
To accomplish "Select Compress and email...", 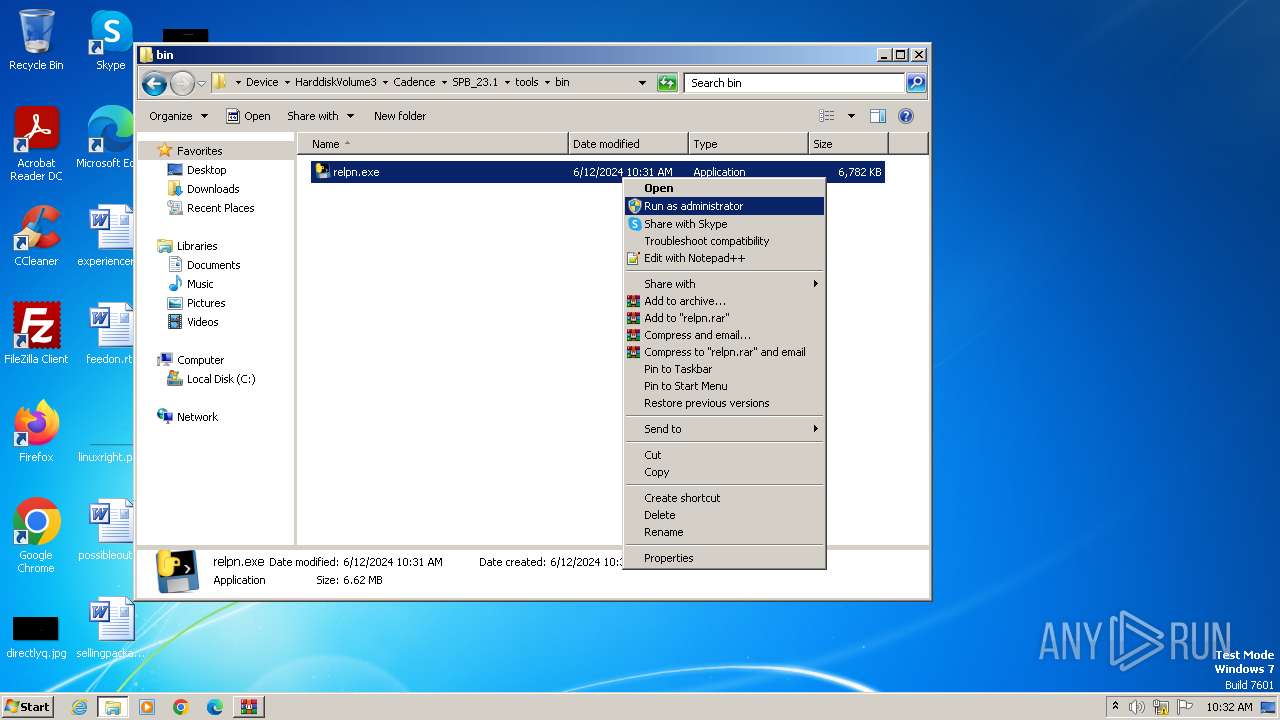I will (724, 335).
